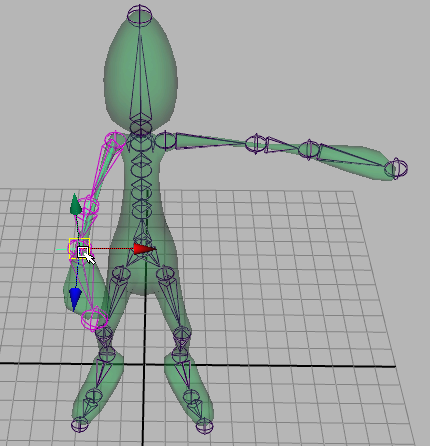The height and width of the screenshot is (446, 430).
Task: Select the magenta wrist joint near the hip
Action: [x=95, y=320]
